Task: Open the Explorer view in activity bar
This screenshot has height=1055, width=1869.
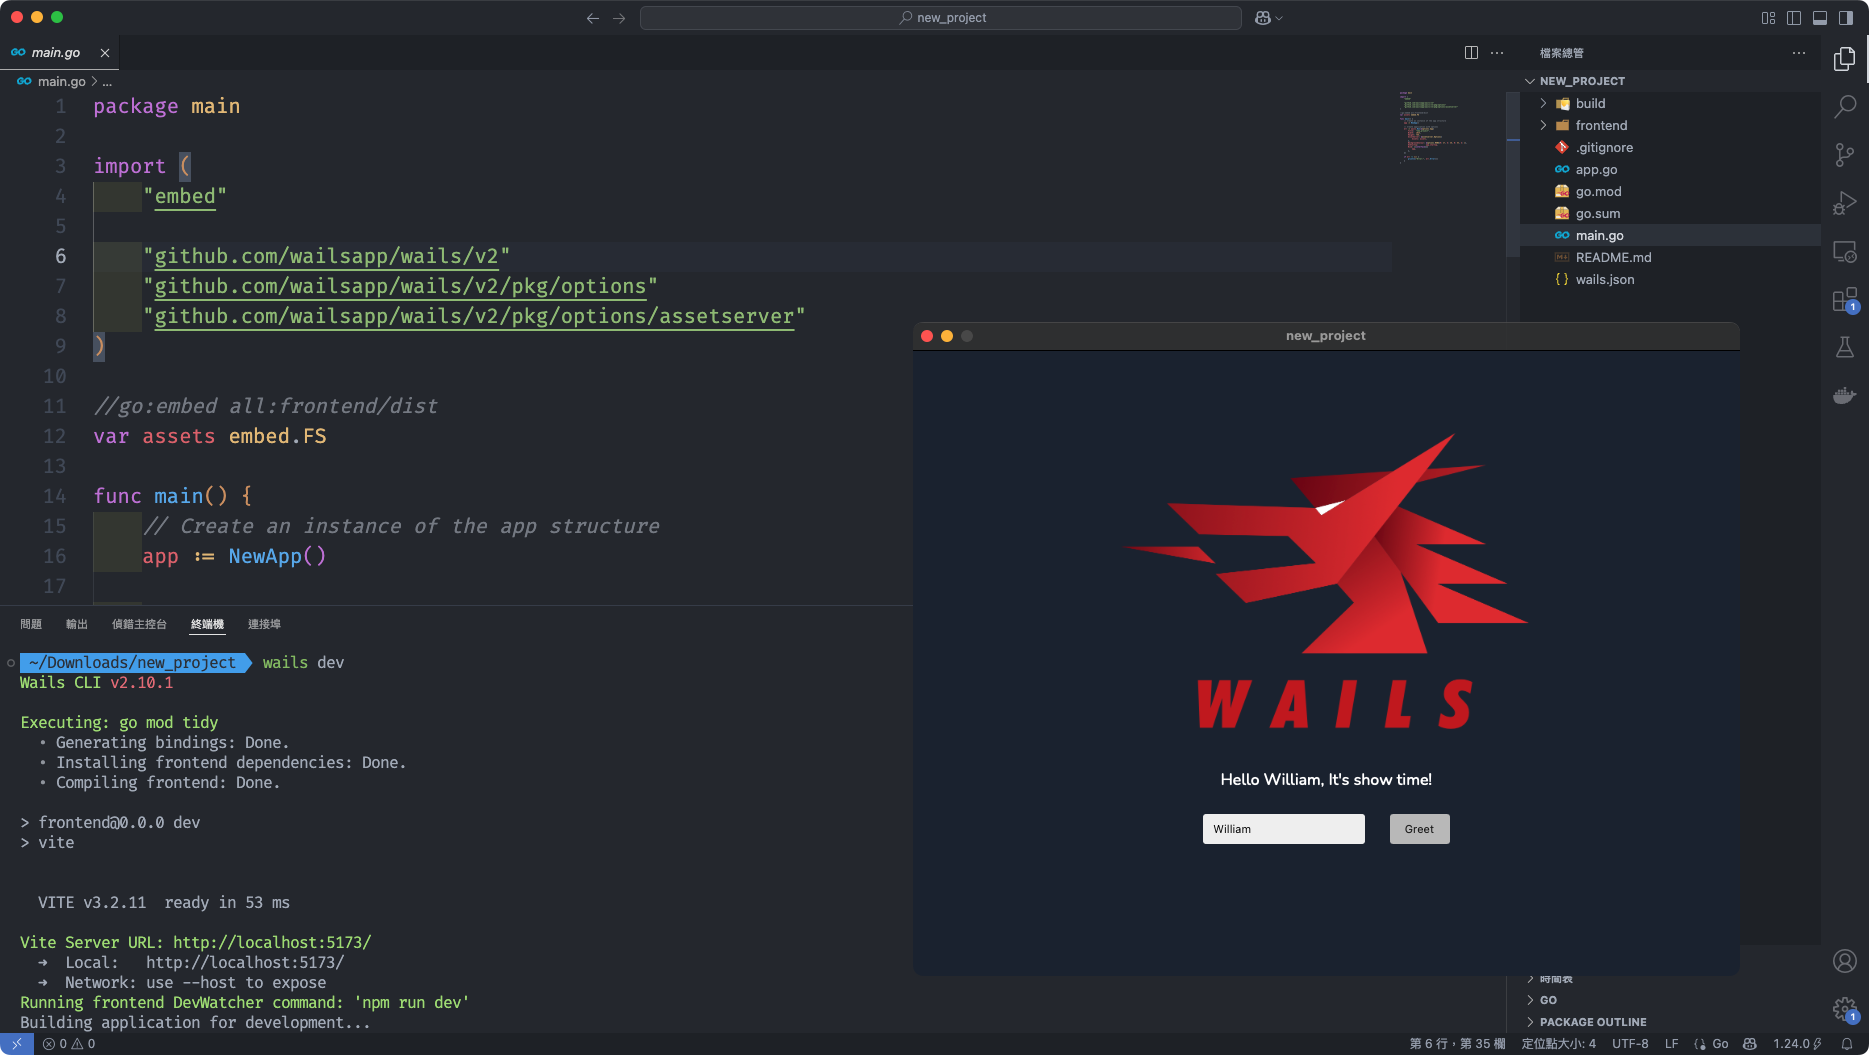Action: tap(1845, 59)
